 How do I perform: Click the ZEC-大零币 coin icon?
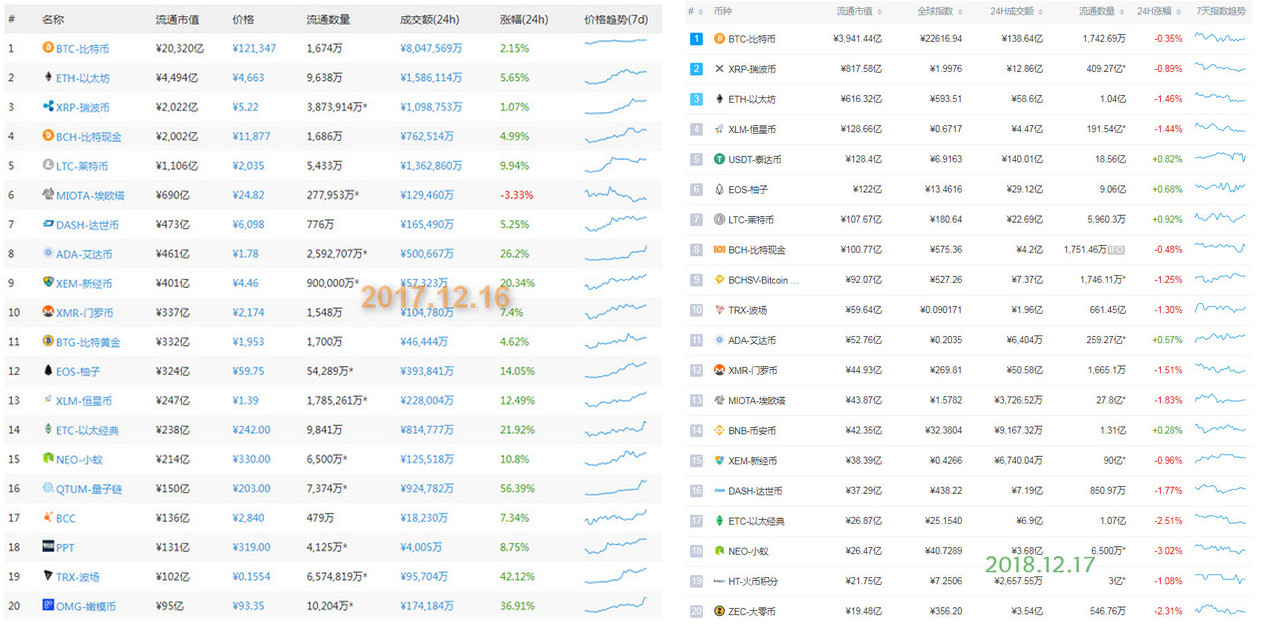(x=720, y=611)
